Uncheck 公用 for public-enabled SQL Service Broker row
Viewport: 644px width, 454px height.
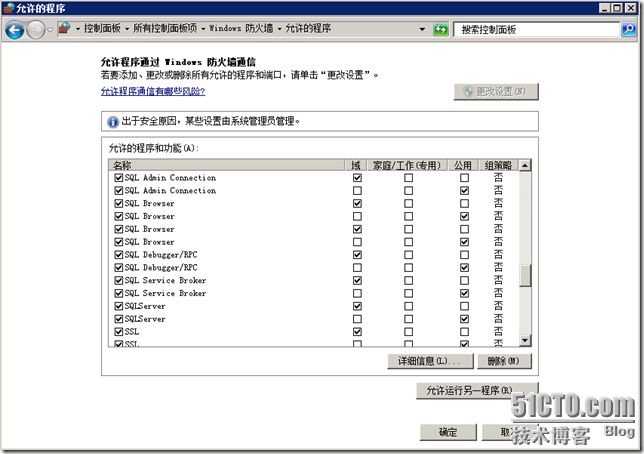click(x=464, y=293)
